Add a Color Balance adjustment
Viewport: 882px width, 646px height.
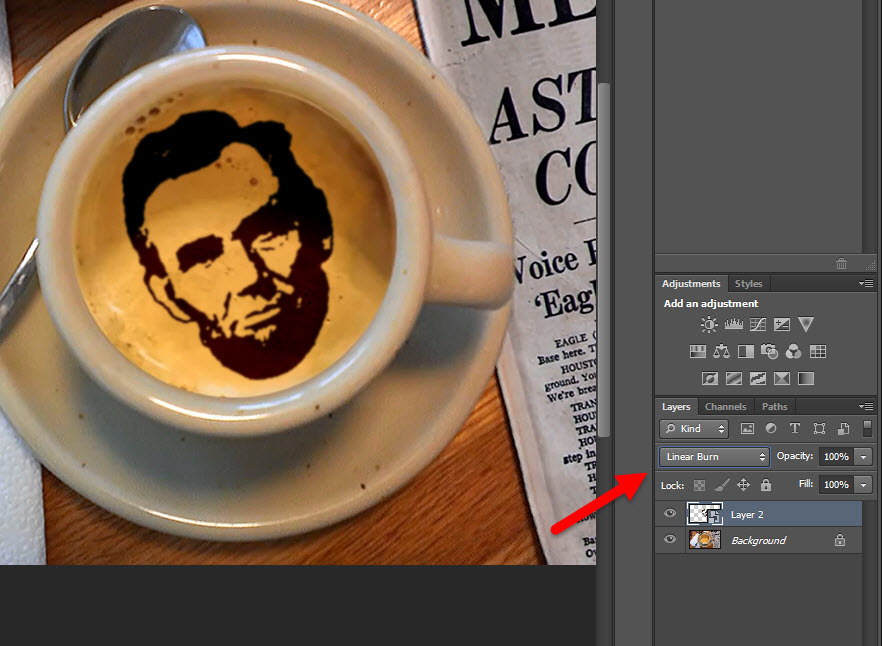coord(721,352)
